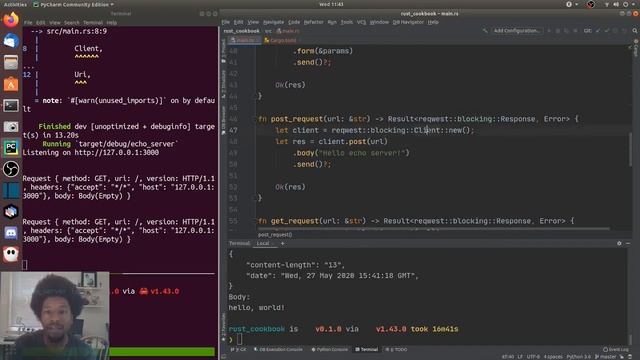Open the Tools menu in PyCharm

347,22
